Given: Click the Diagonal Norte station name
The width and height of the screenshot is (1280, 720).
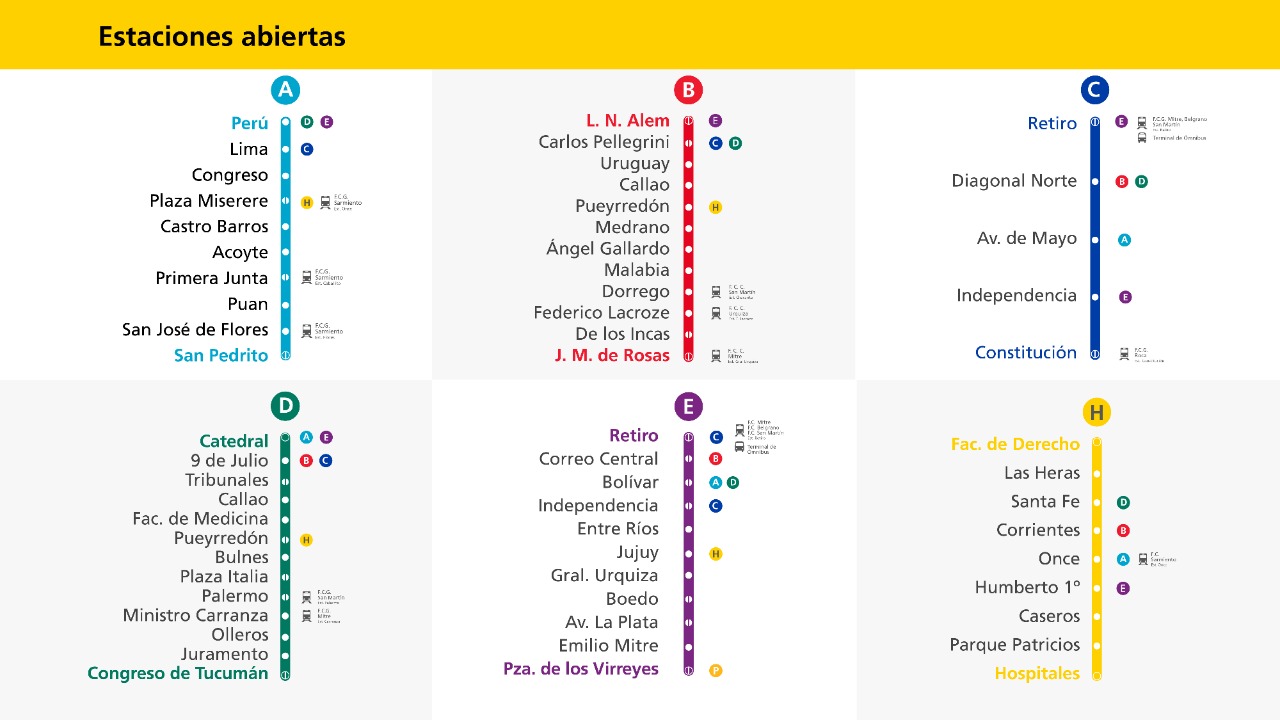Looking at the screenshot, I should [x=1014, y=181].
